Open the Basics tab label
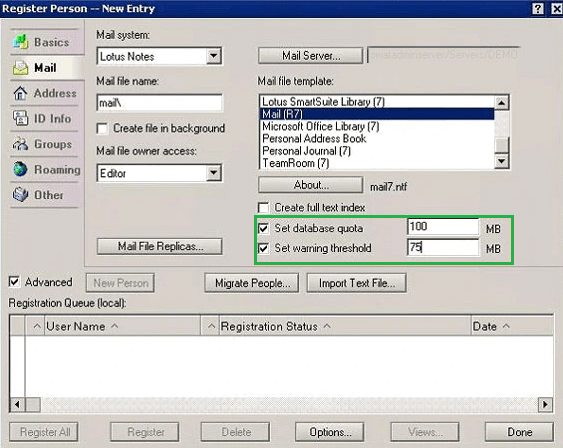Viewport: 563px width, 448px height. click(x=51, y=42)
